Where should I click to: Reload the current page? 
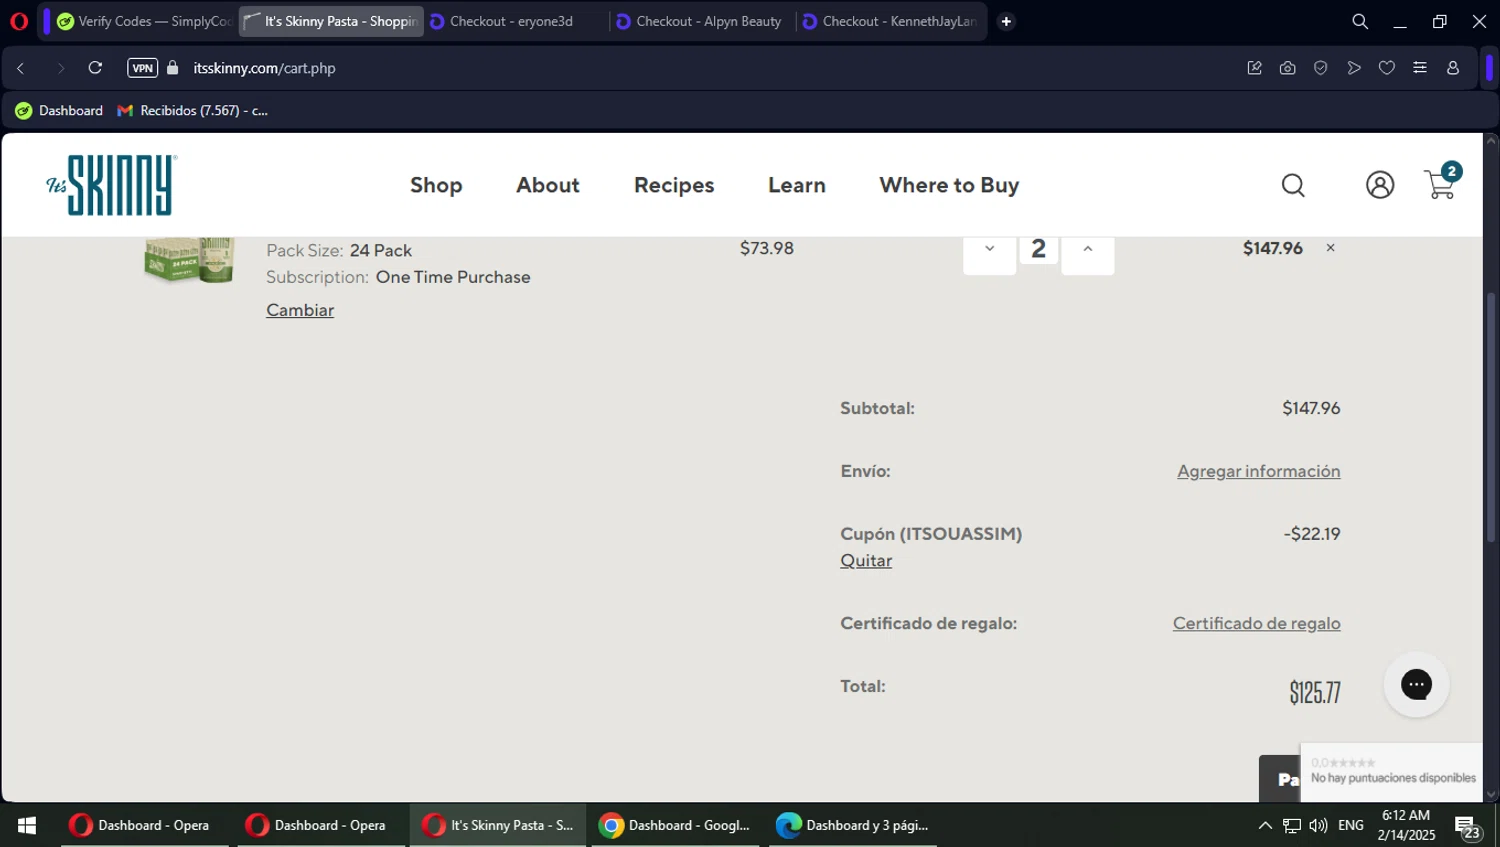click(x=95, y=68)
